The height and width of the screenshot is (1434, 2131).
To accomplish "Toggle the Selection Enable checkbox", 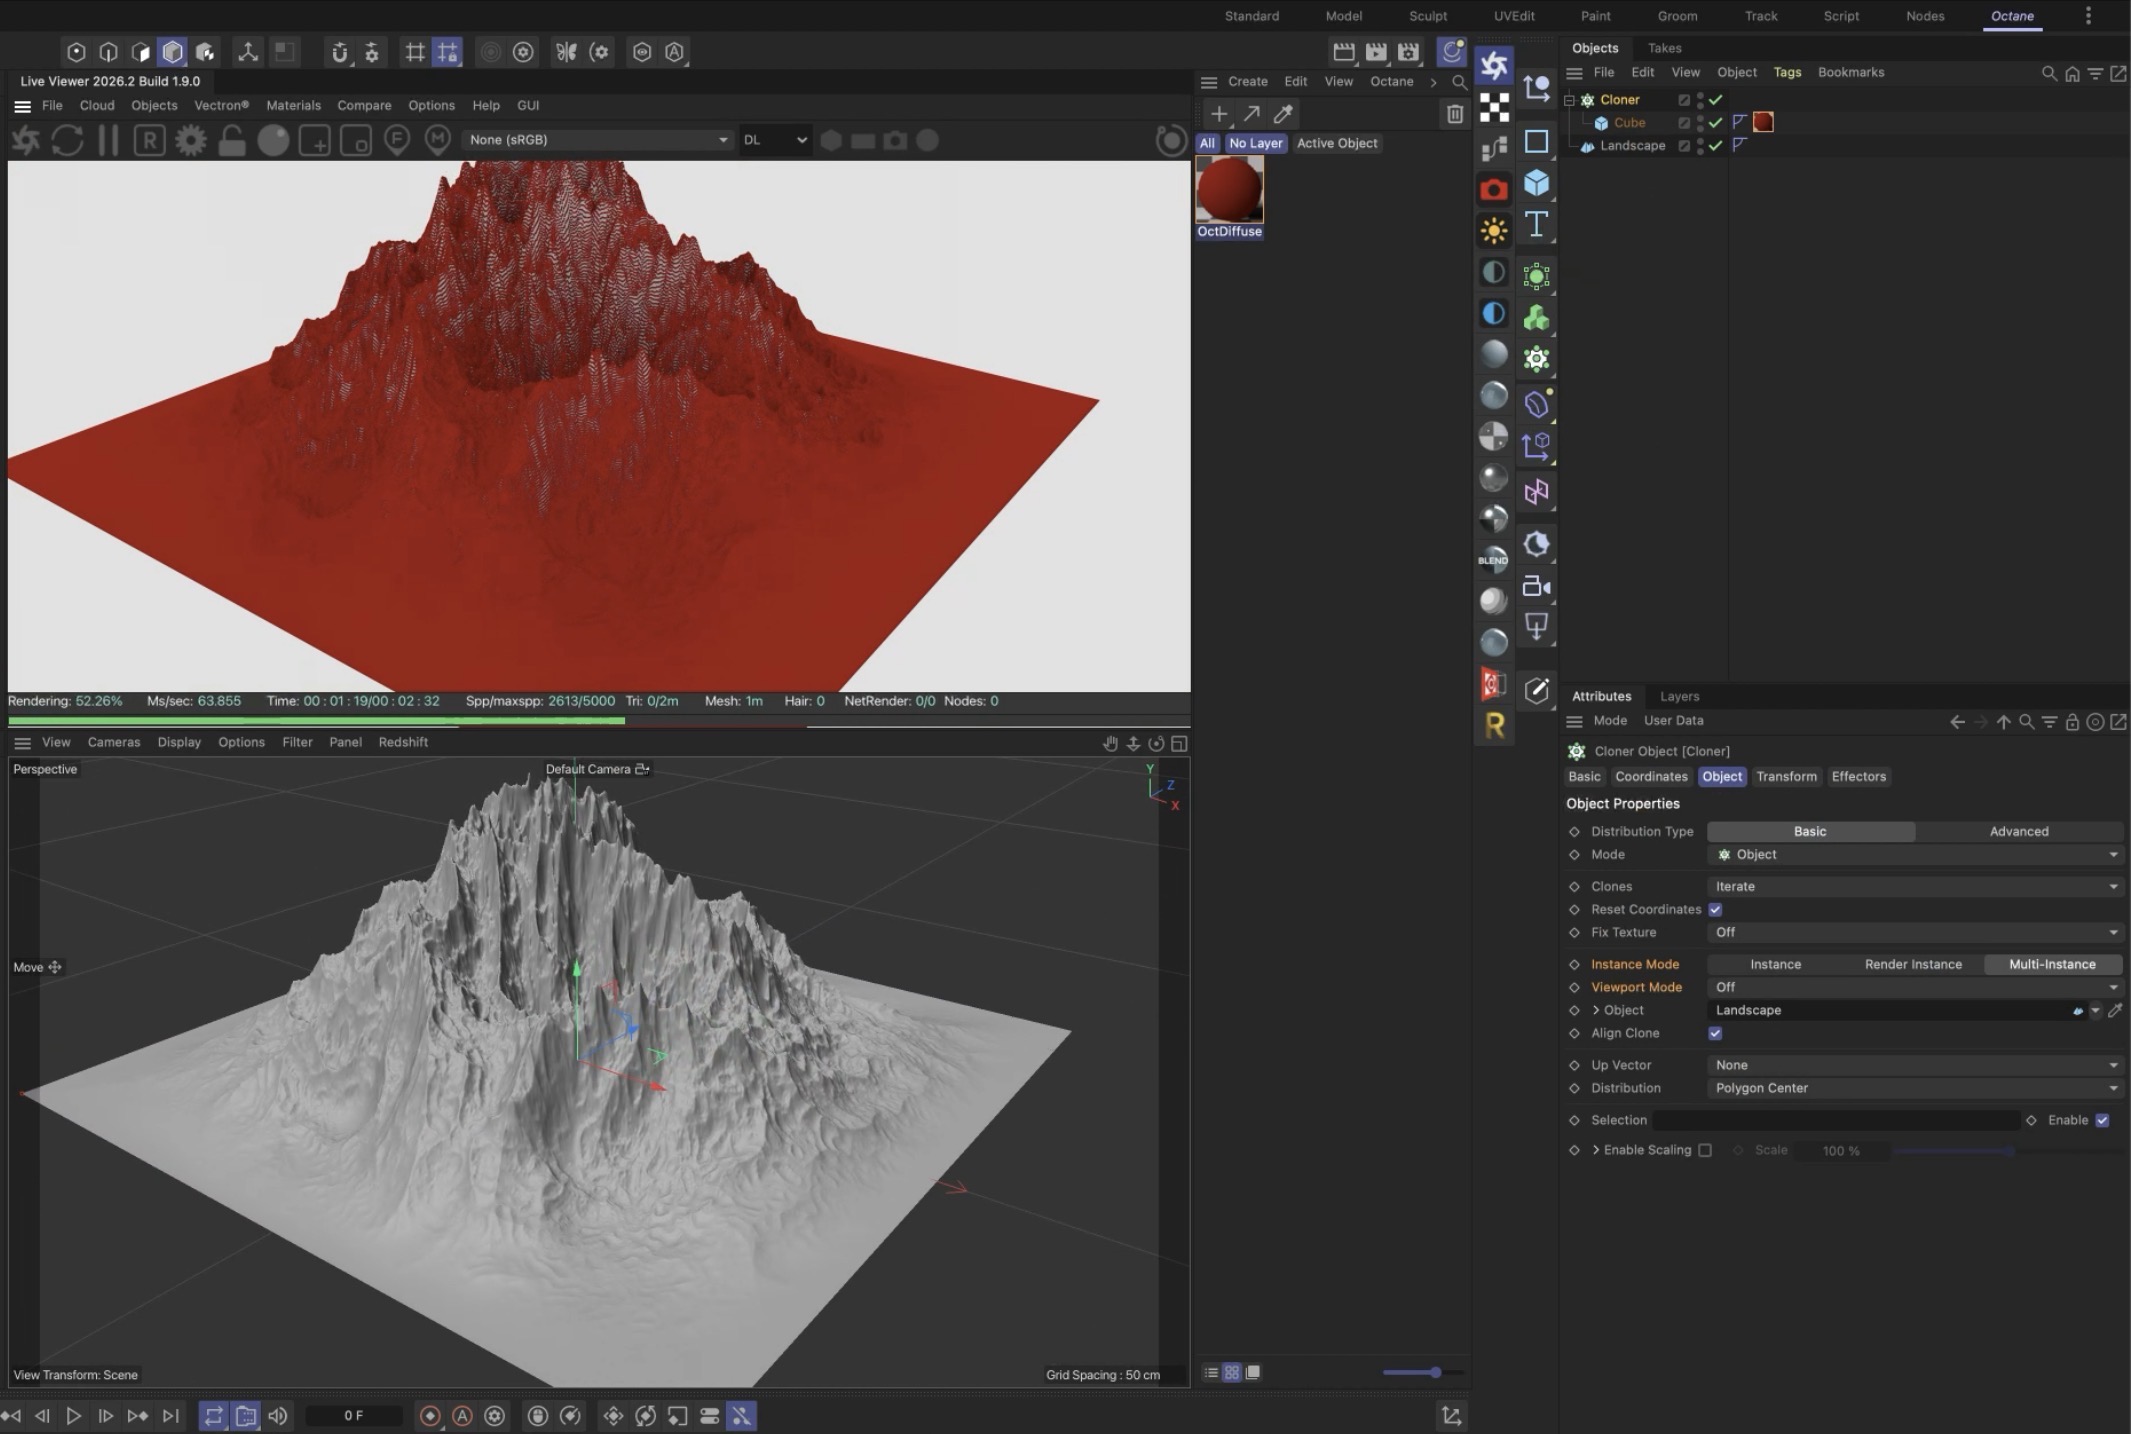I will 2102,1120.
